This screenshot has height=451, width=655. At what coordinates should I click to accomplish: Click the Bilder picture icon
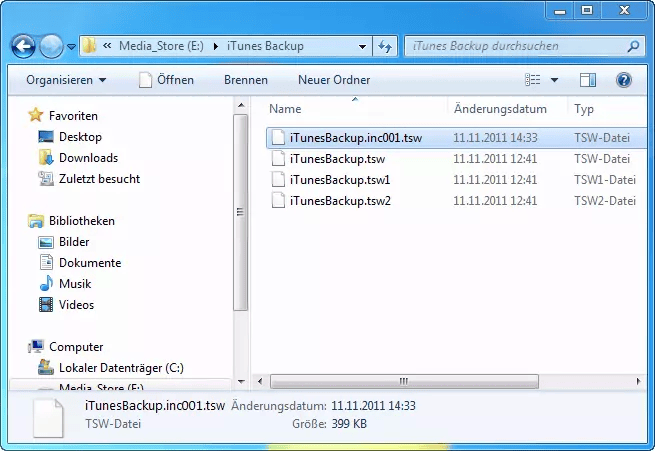click(x=46, y=242)
